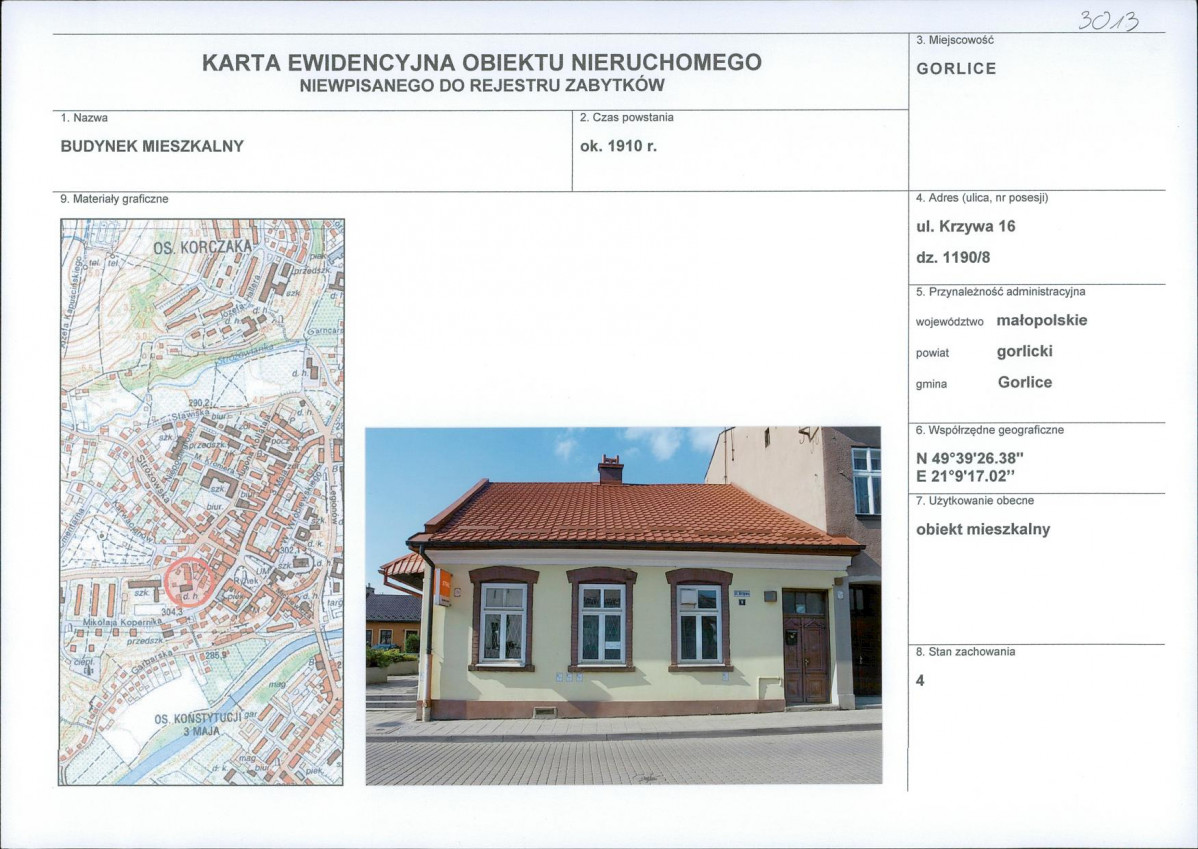Click the wooden entrance door in the photo

806,646
